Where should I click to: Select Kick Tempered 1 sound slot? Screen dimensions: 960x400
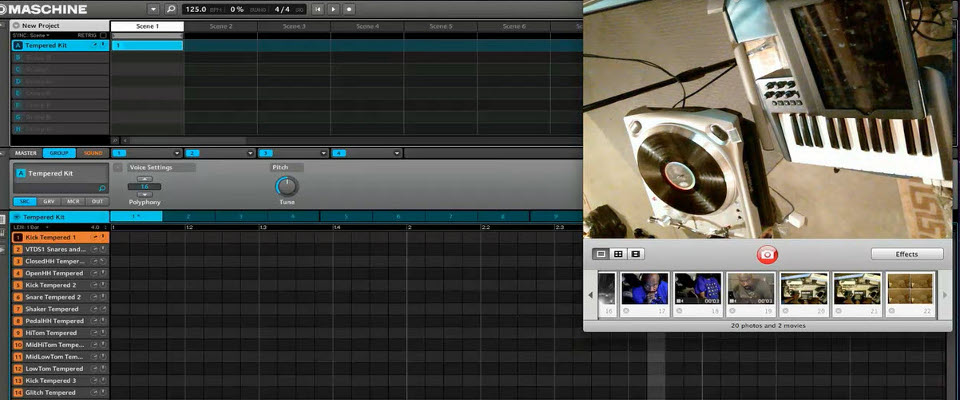60,237
